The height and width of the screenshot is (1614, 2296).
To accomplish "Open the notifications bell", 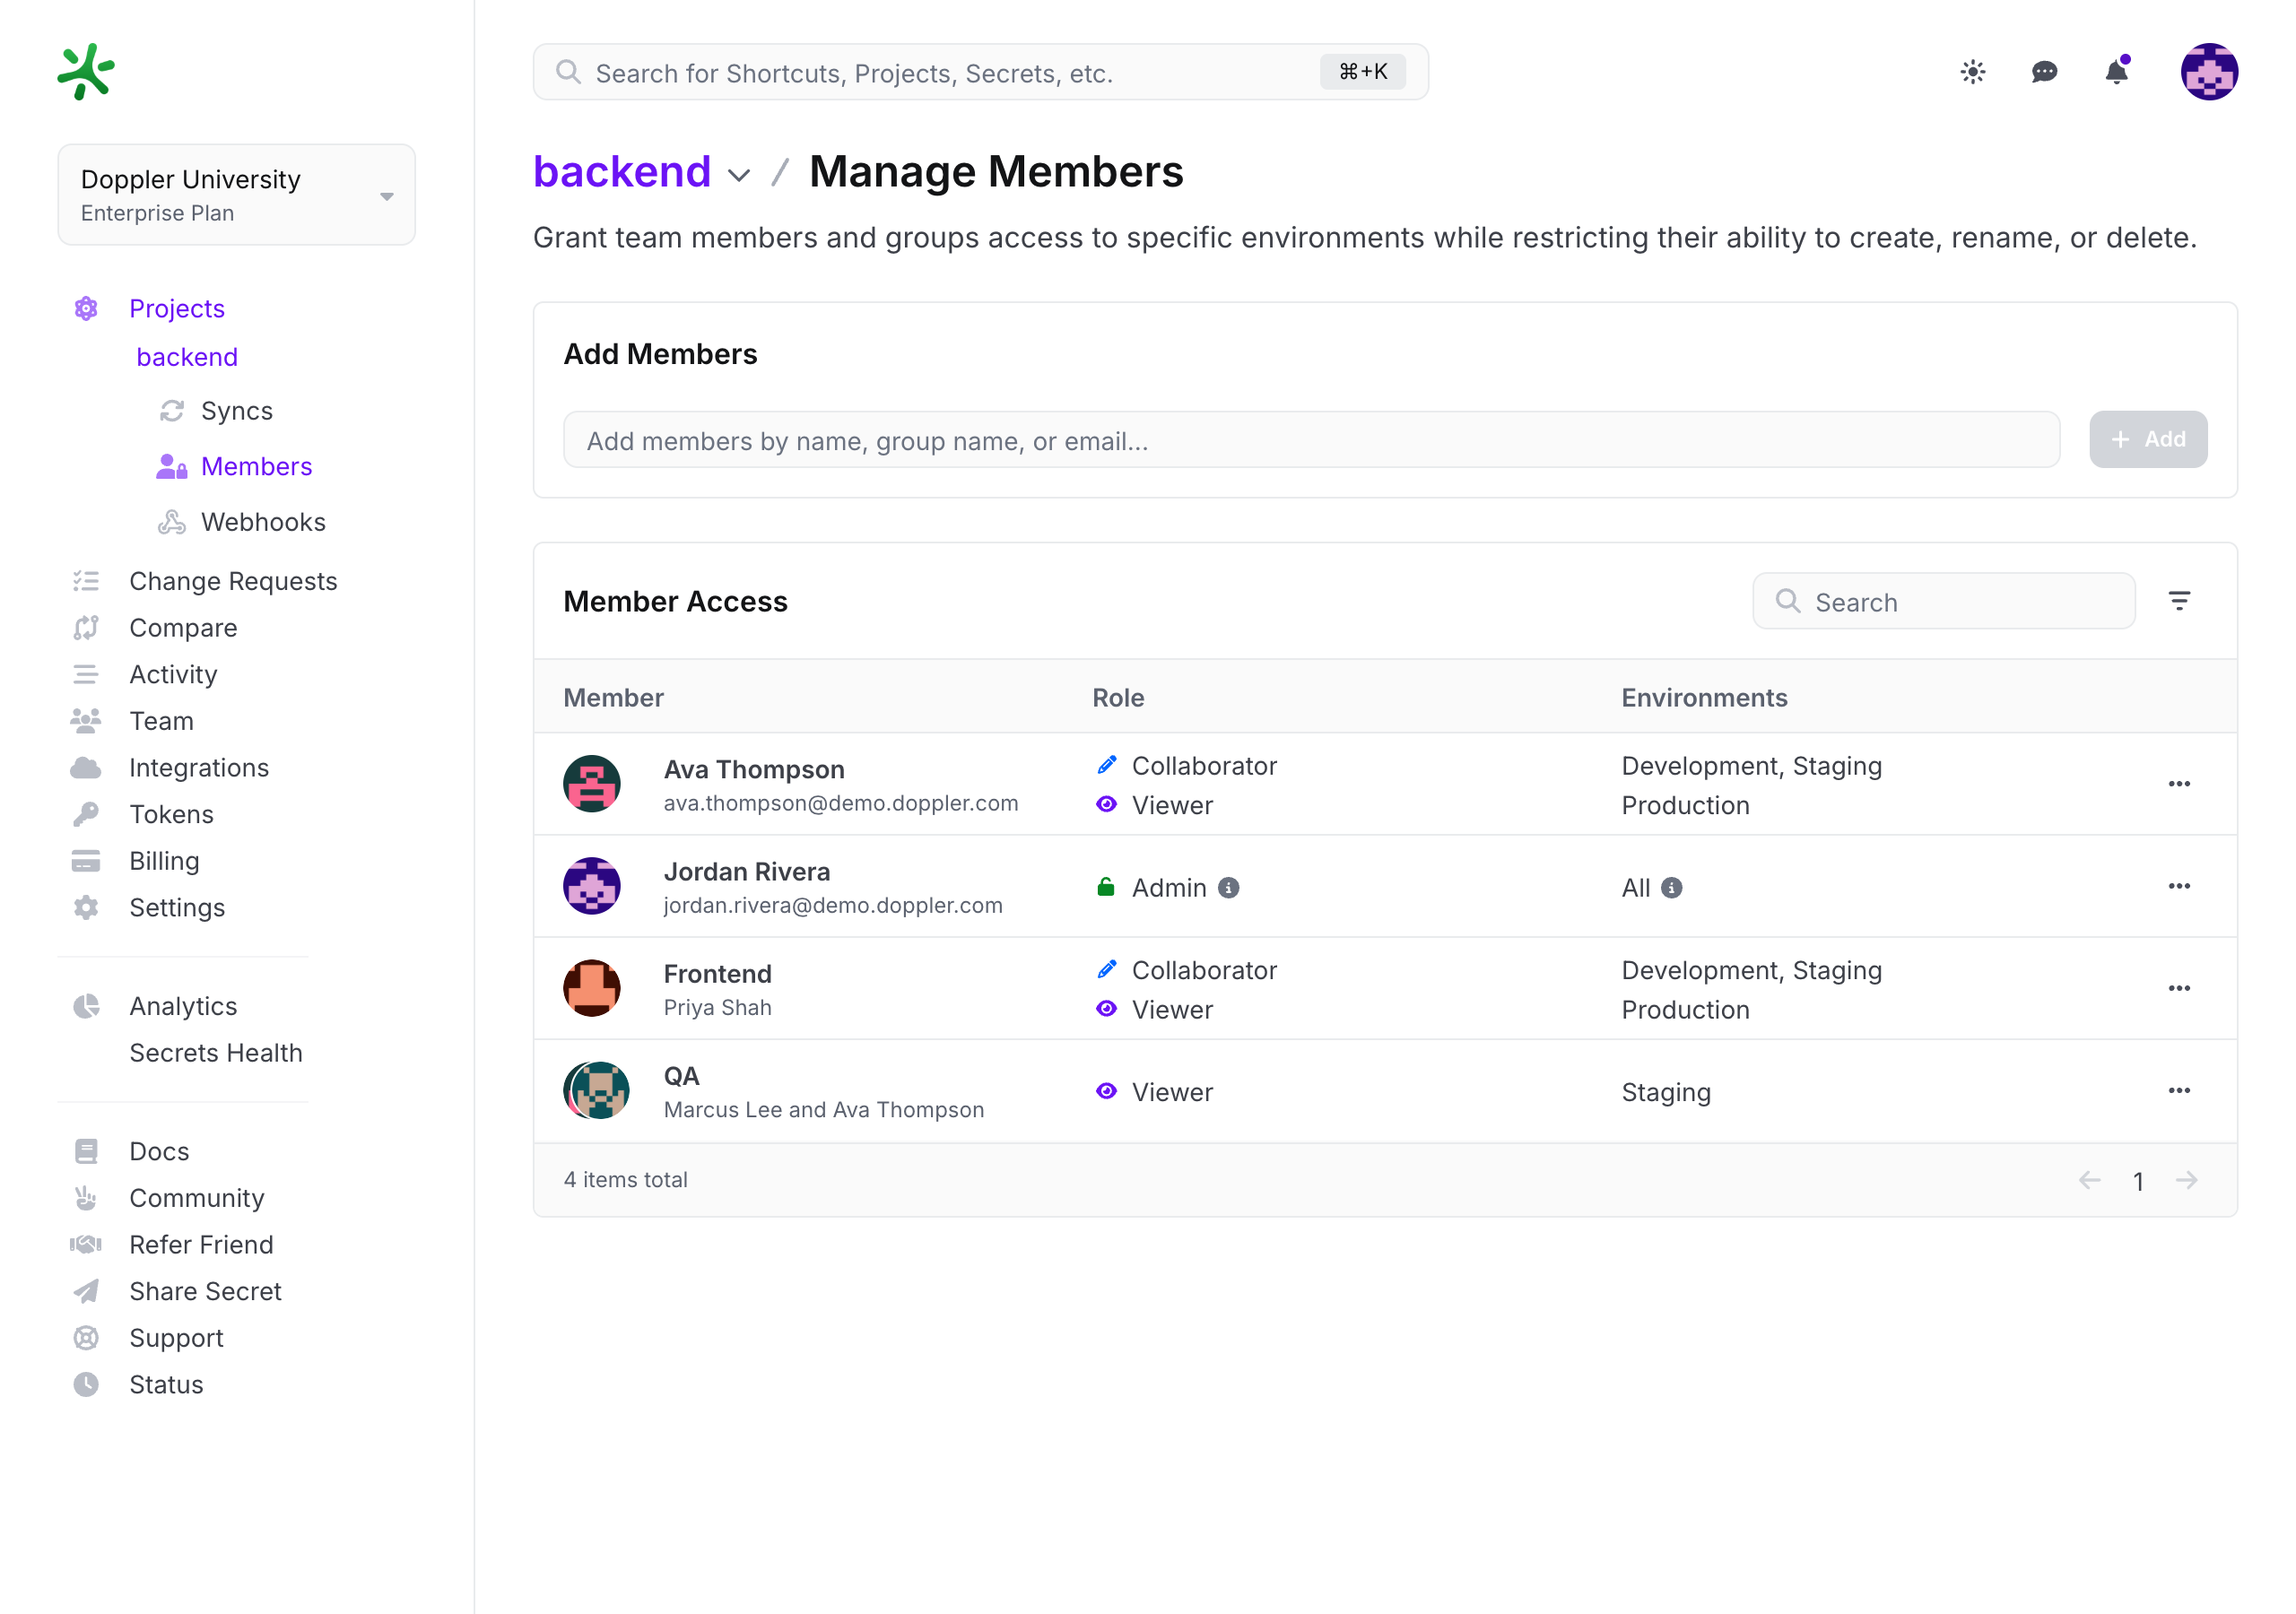I will click(2117, 71).
